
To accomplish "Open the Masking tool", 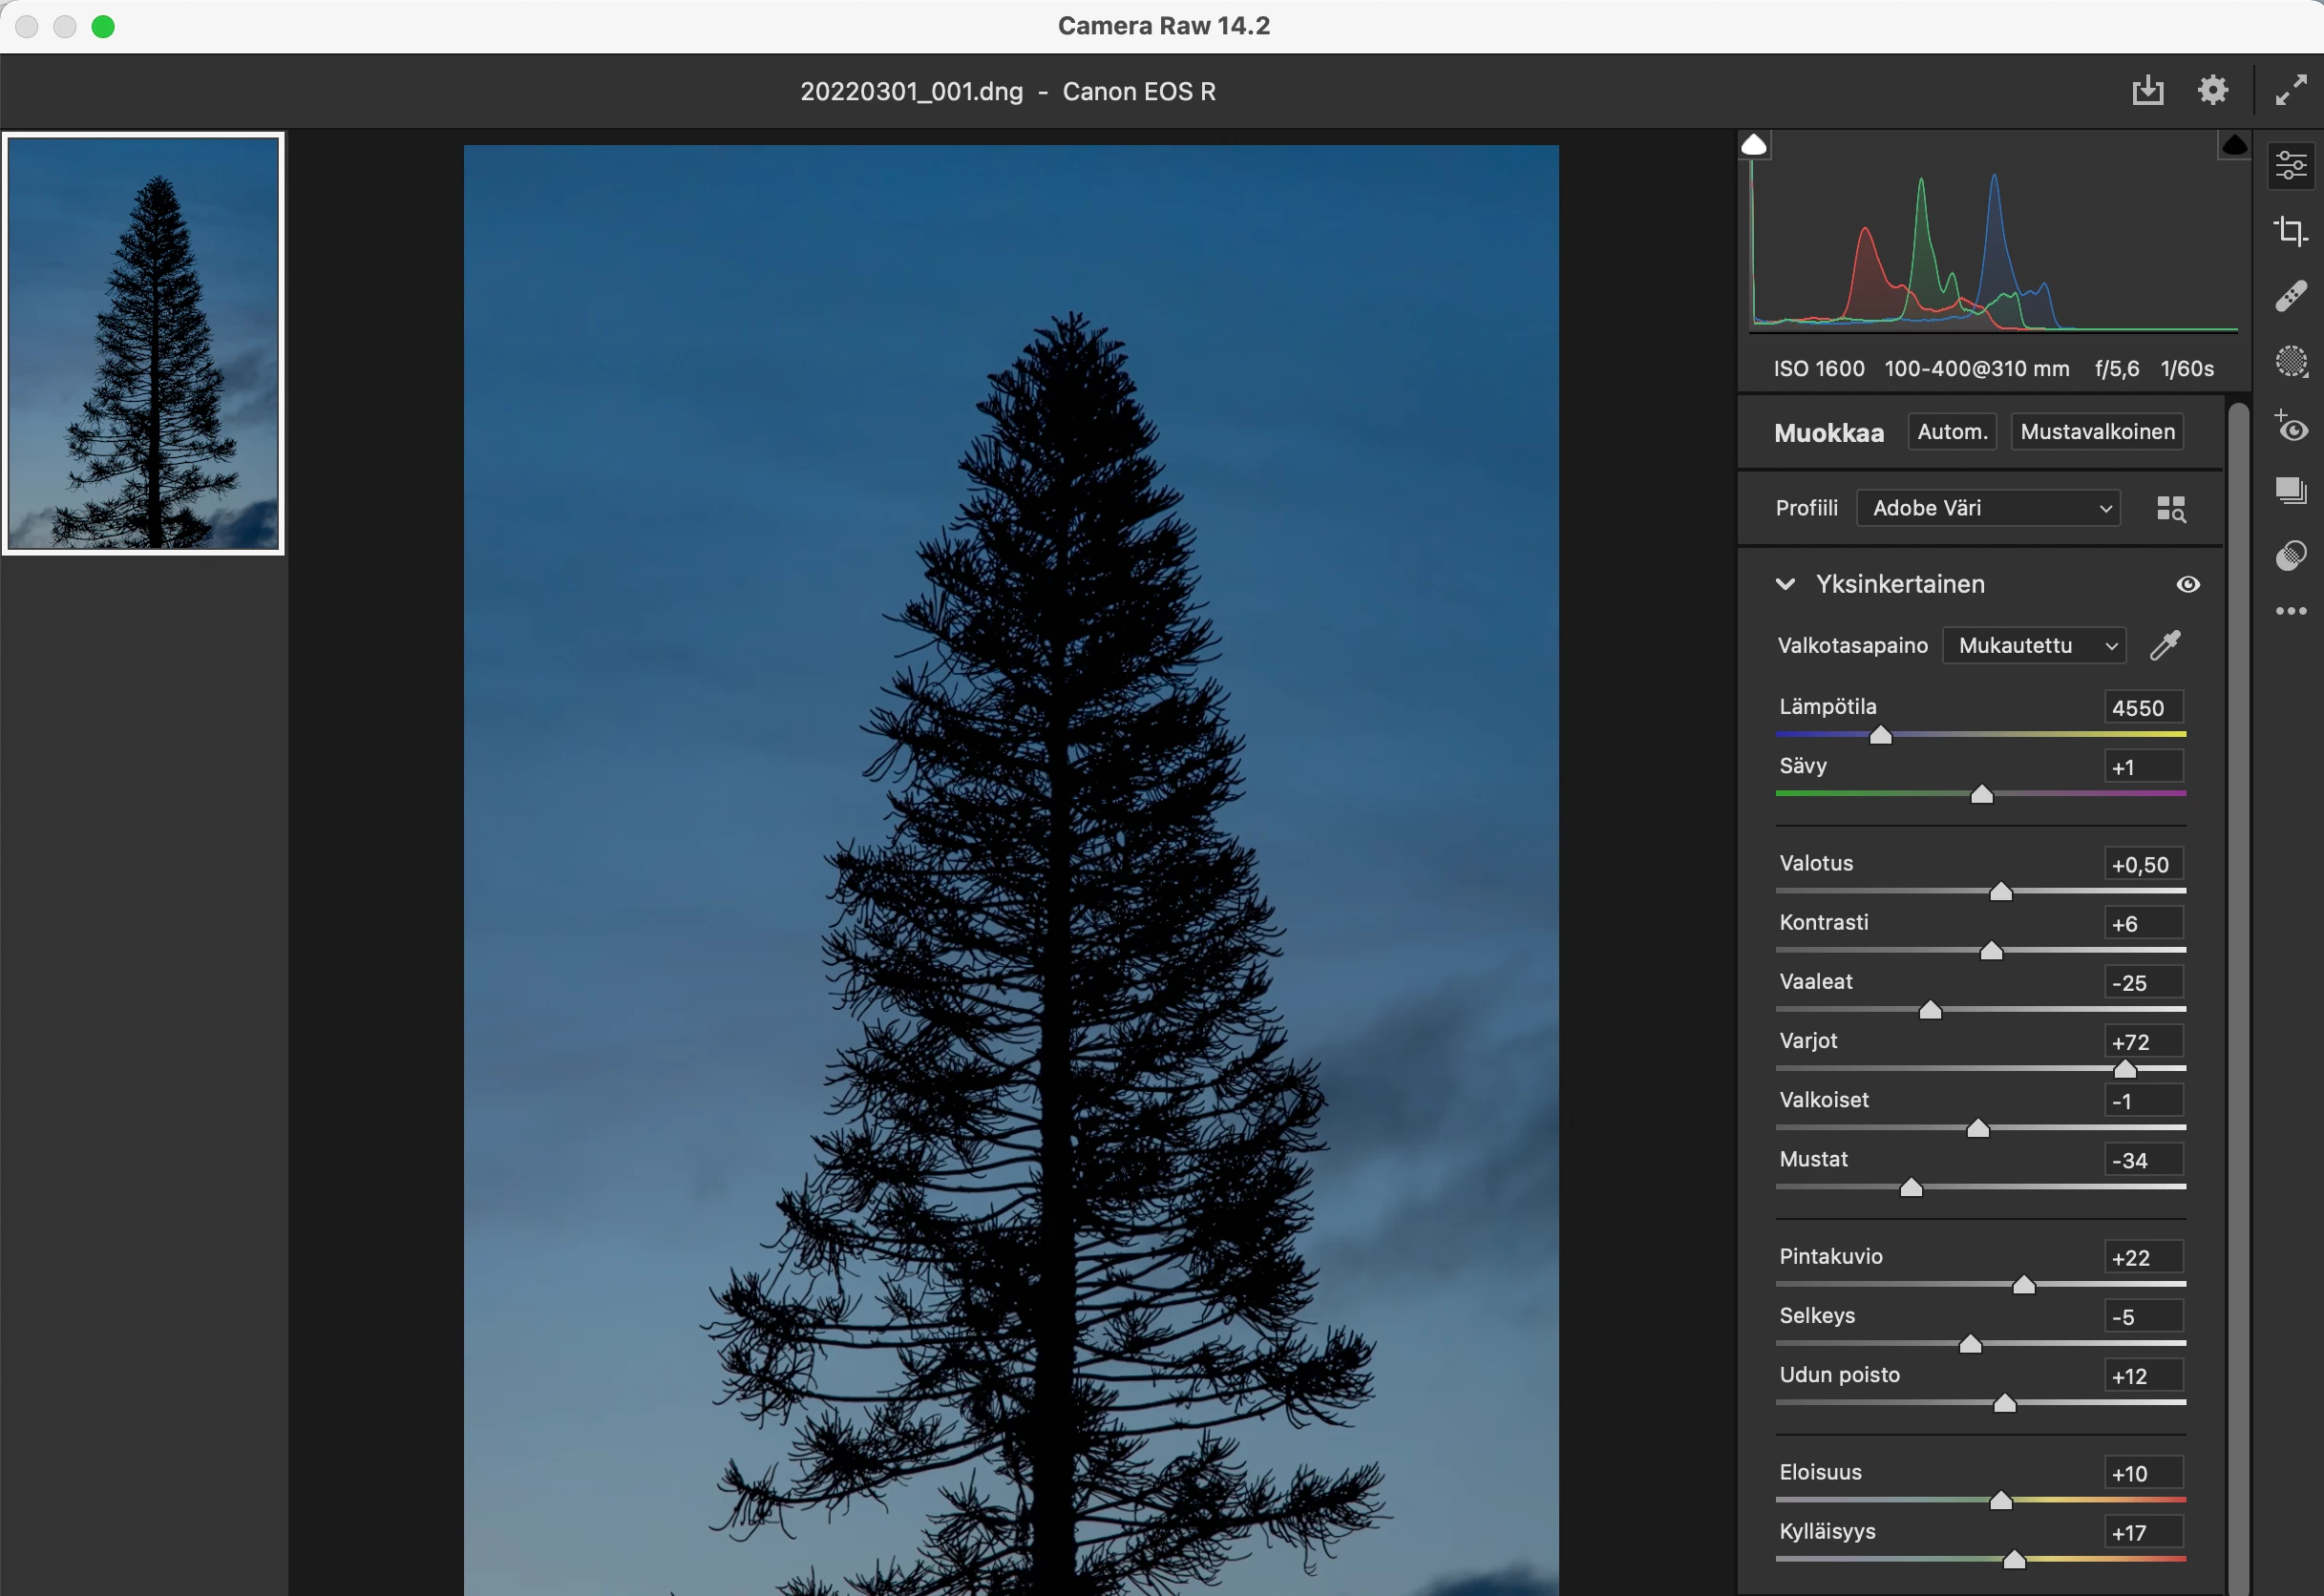I will tap(2290, 361).
